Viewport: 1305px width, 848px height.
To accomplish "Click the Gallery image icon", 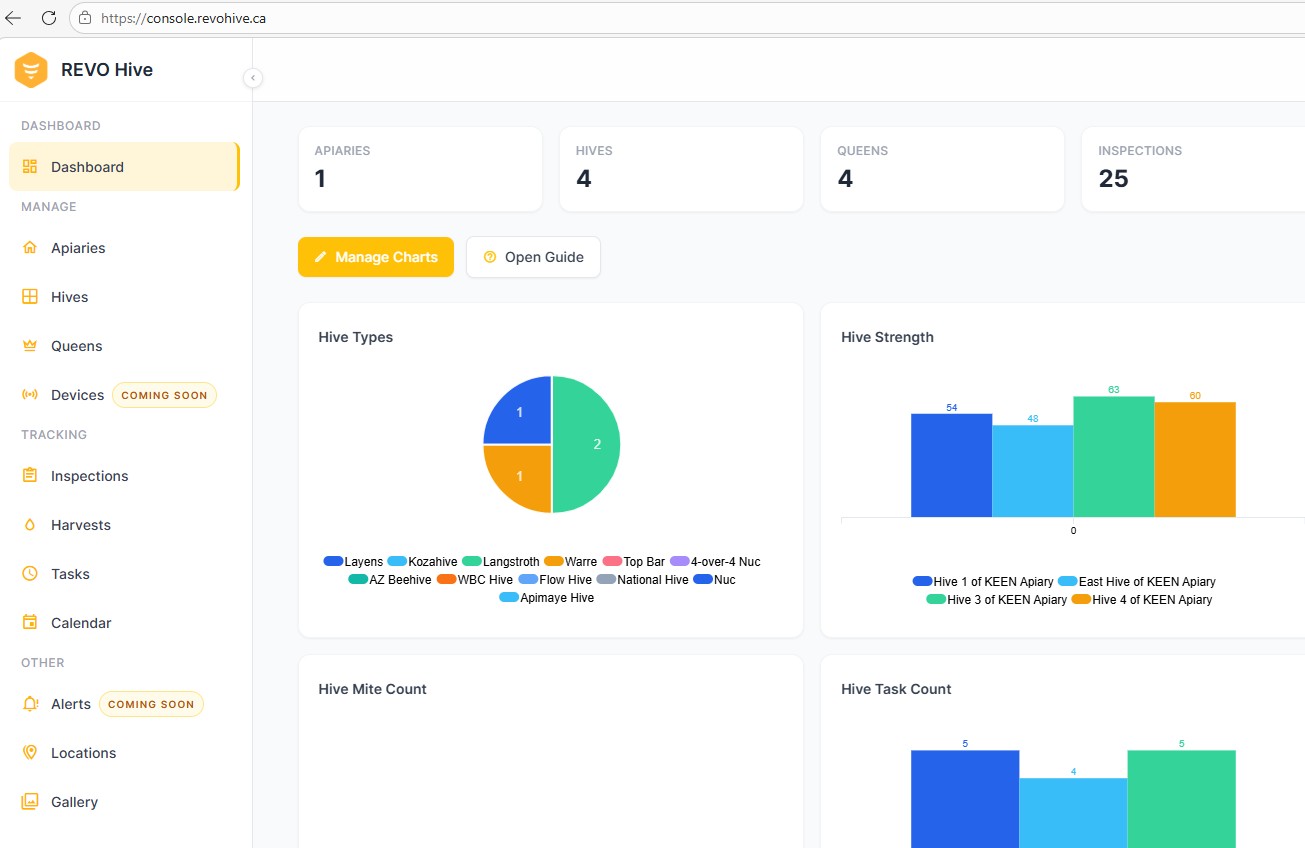I will pos(30,802).
